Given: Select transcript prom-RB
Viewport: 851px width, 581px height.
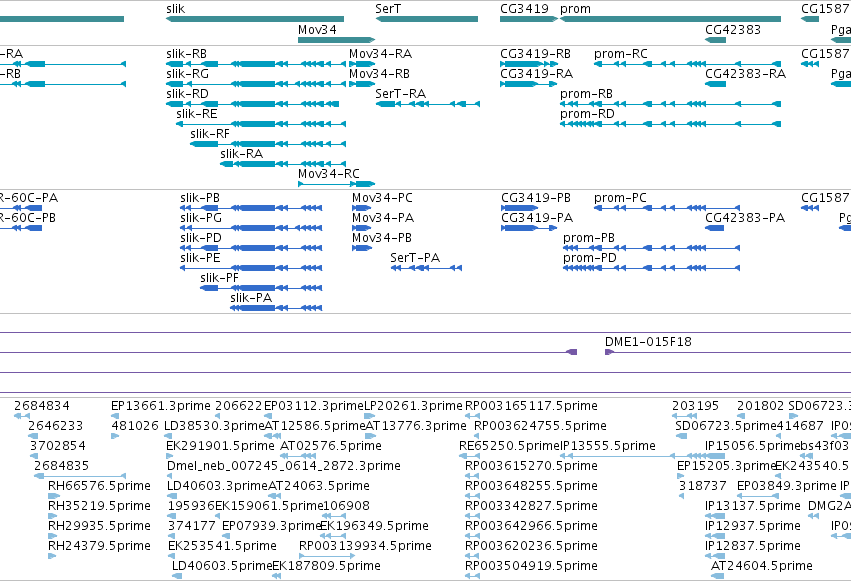Looking at the screenshot, I should tap(586, 94).
